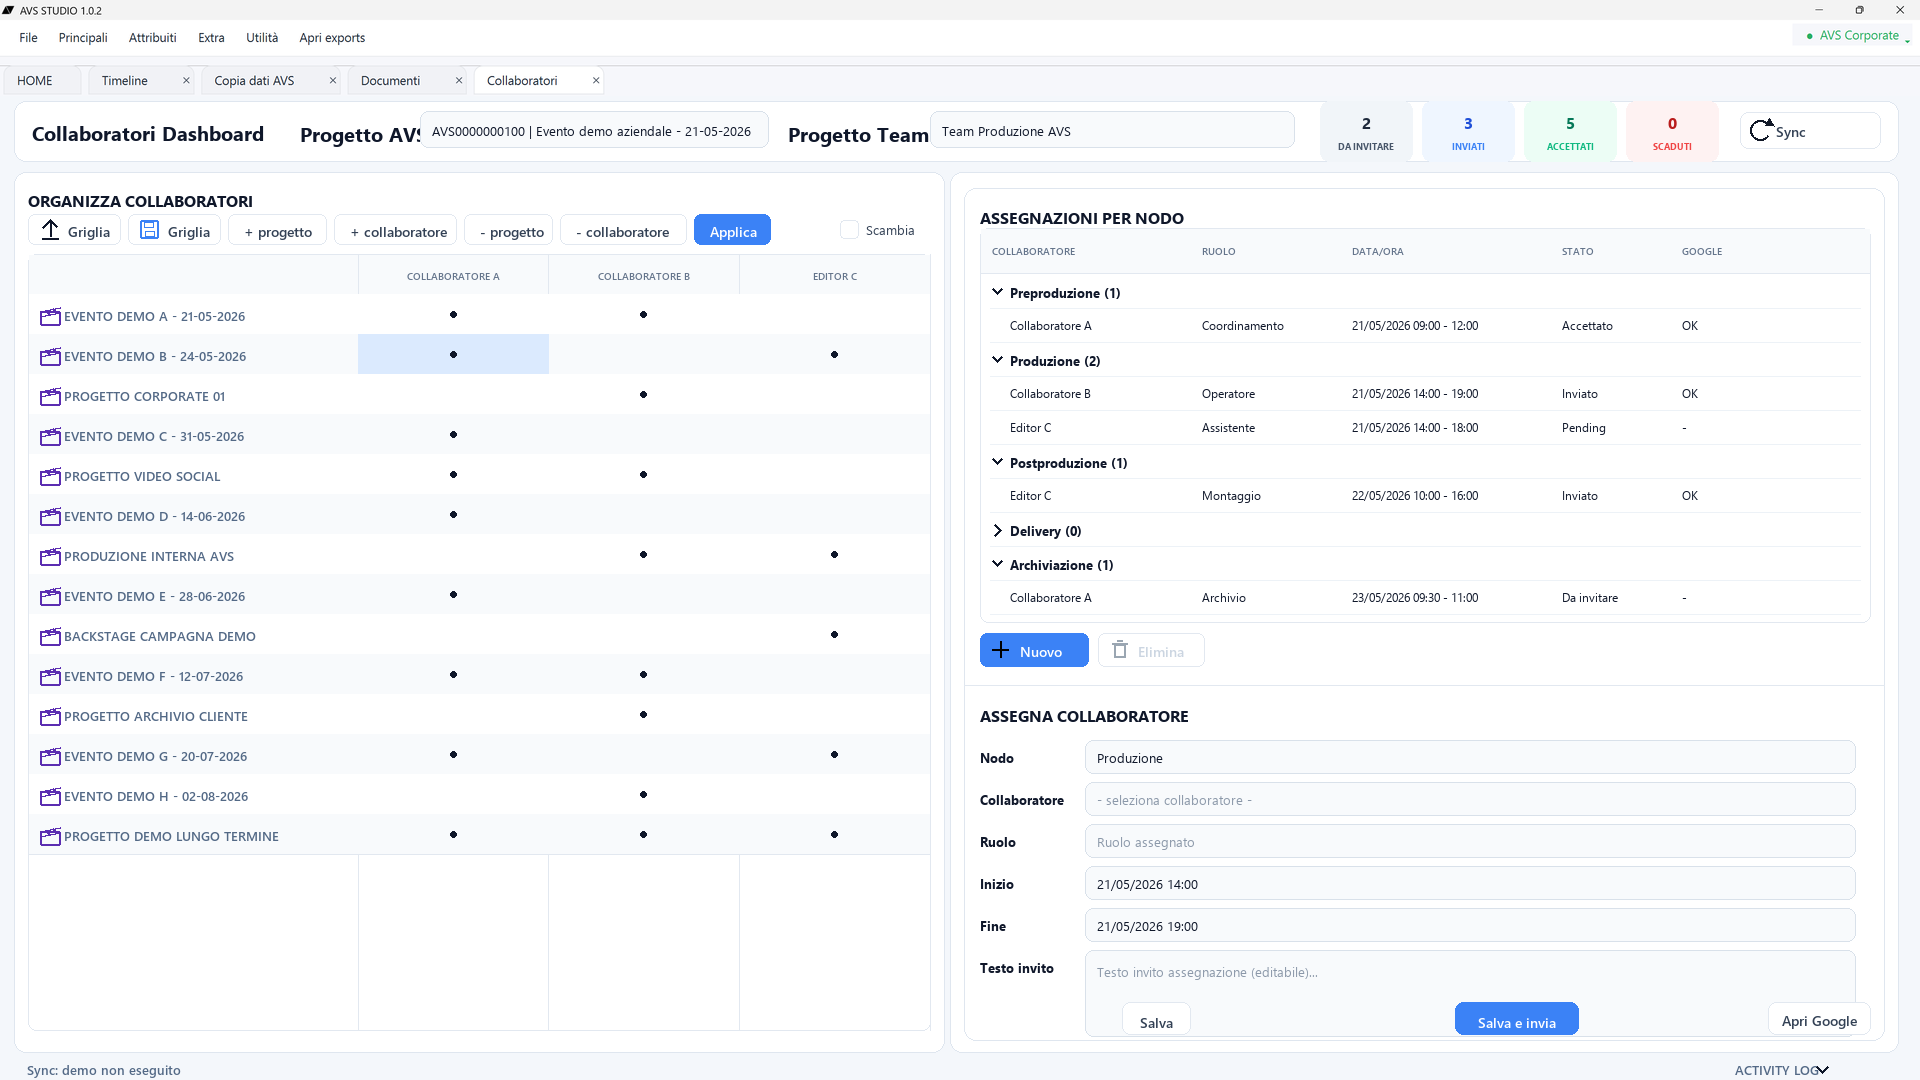The height and width of the screenshot is (1080, 1920).
Task: Enable the Scambia checkbox
Action: [x=849, y=230]
